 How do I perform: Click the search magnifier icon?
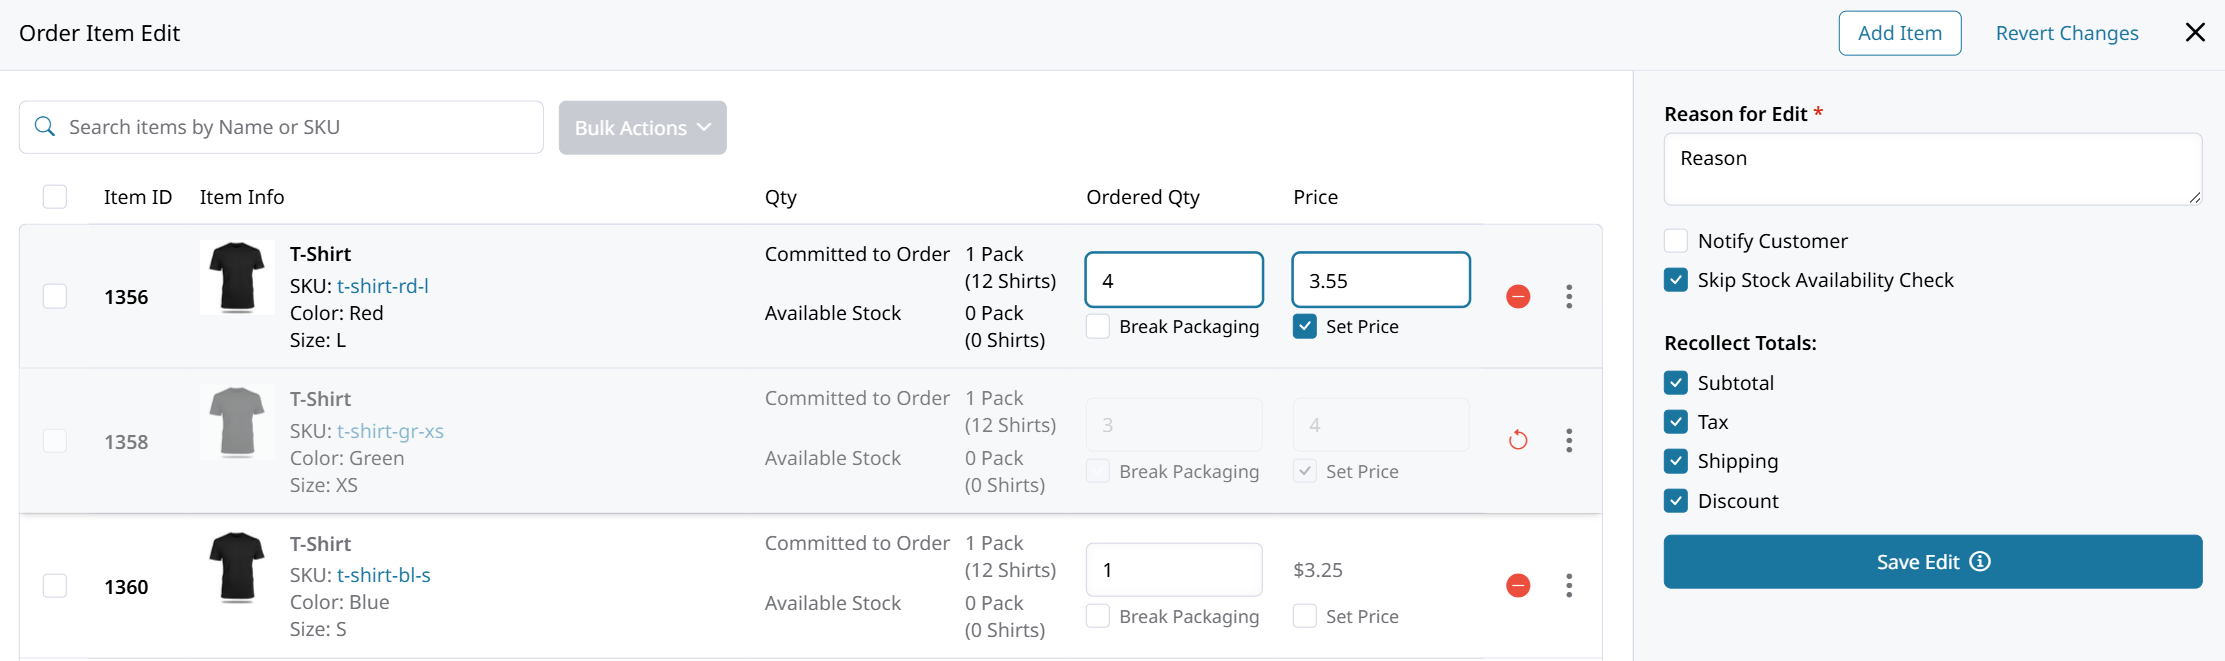(x=45, y=127)
